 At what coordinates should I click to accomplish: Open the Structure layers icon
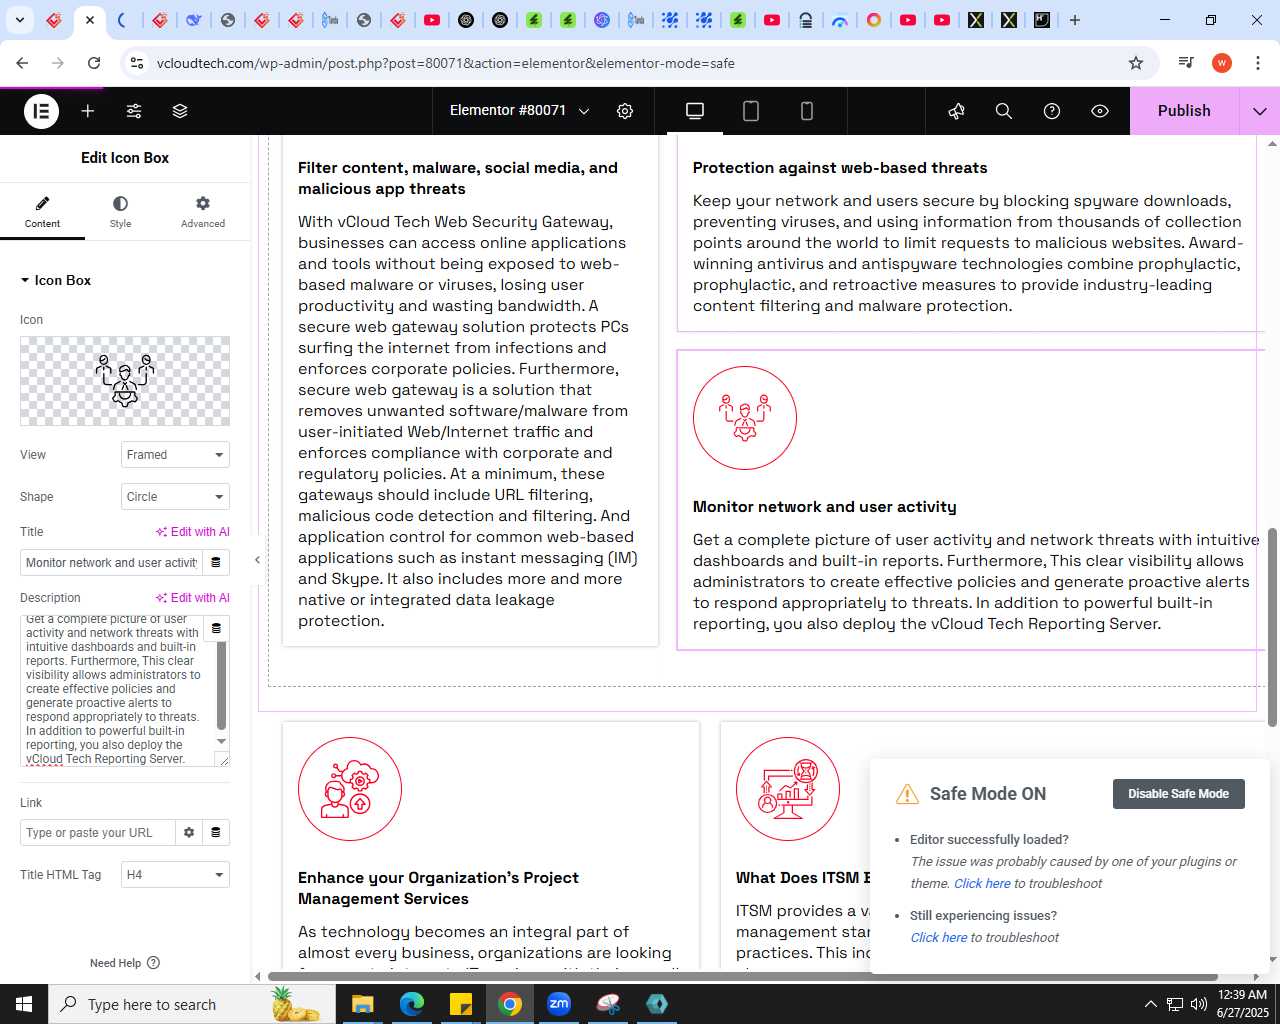tap(180, 111)
